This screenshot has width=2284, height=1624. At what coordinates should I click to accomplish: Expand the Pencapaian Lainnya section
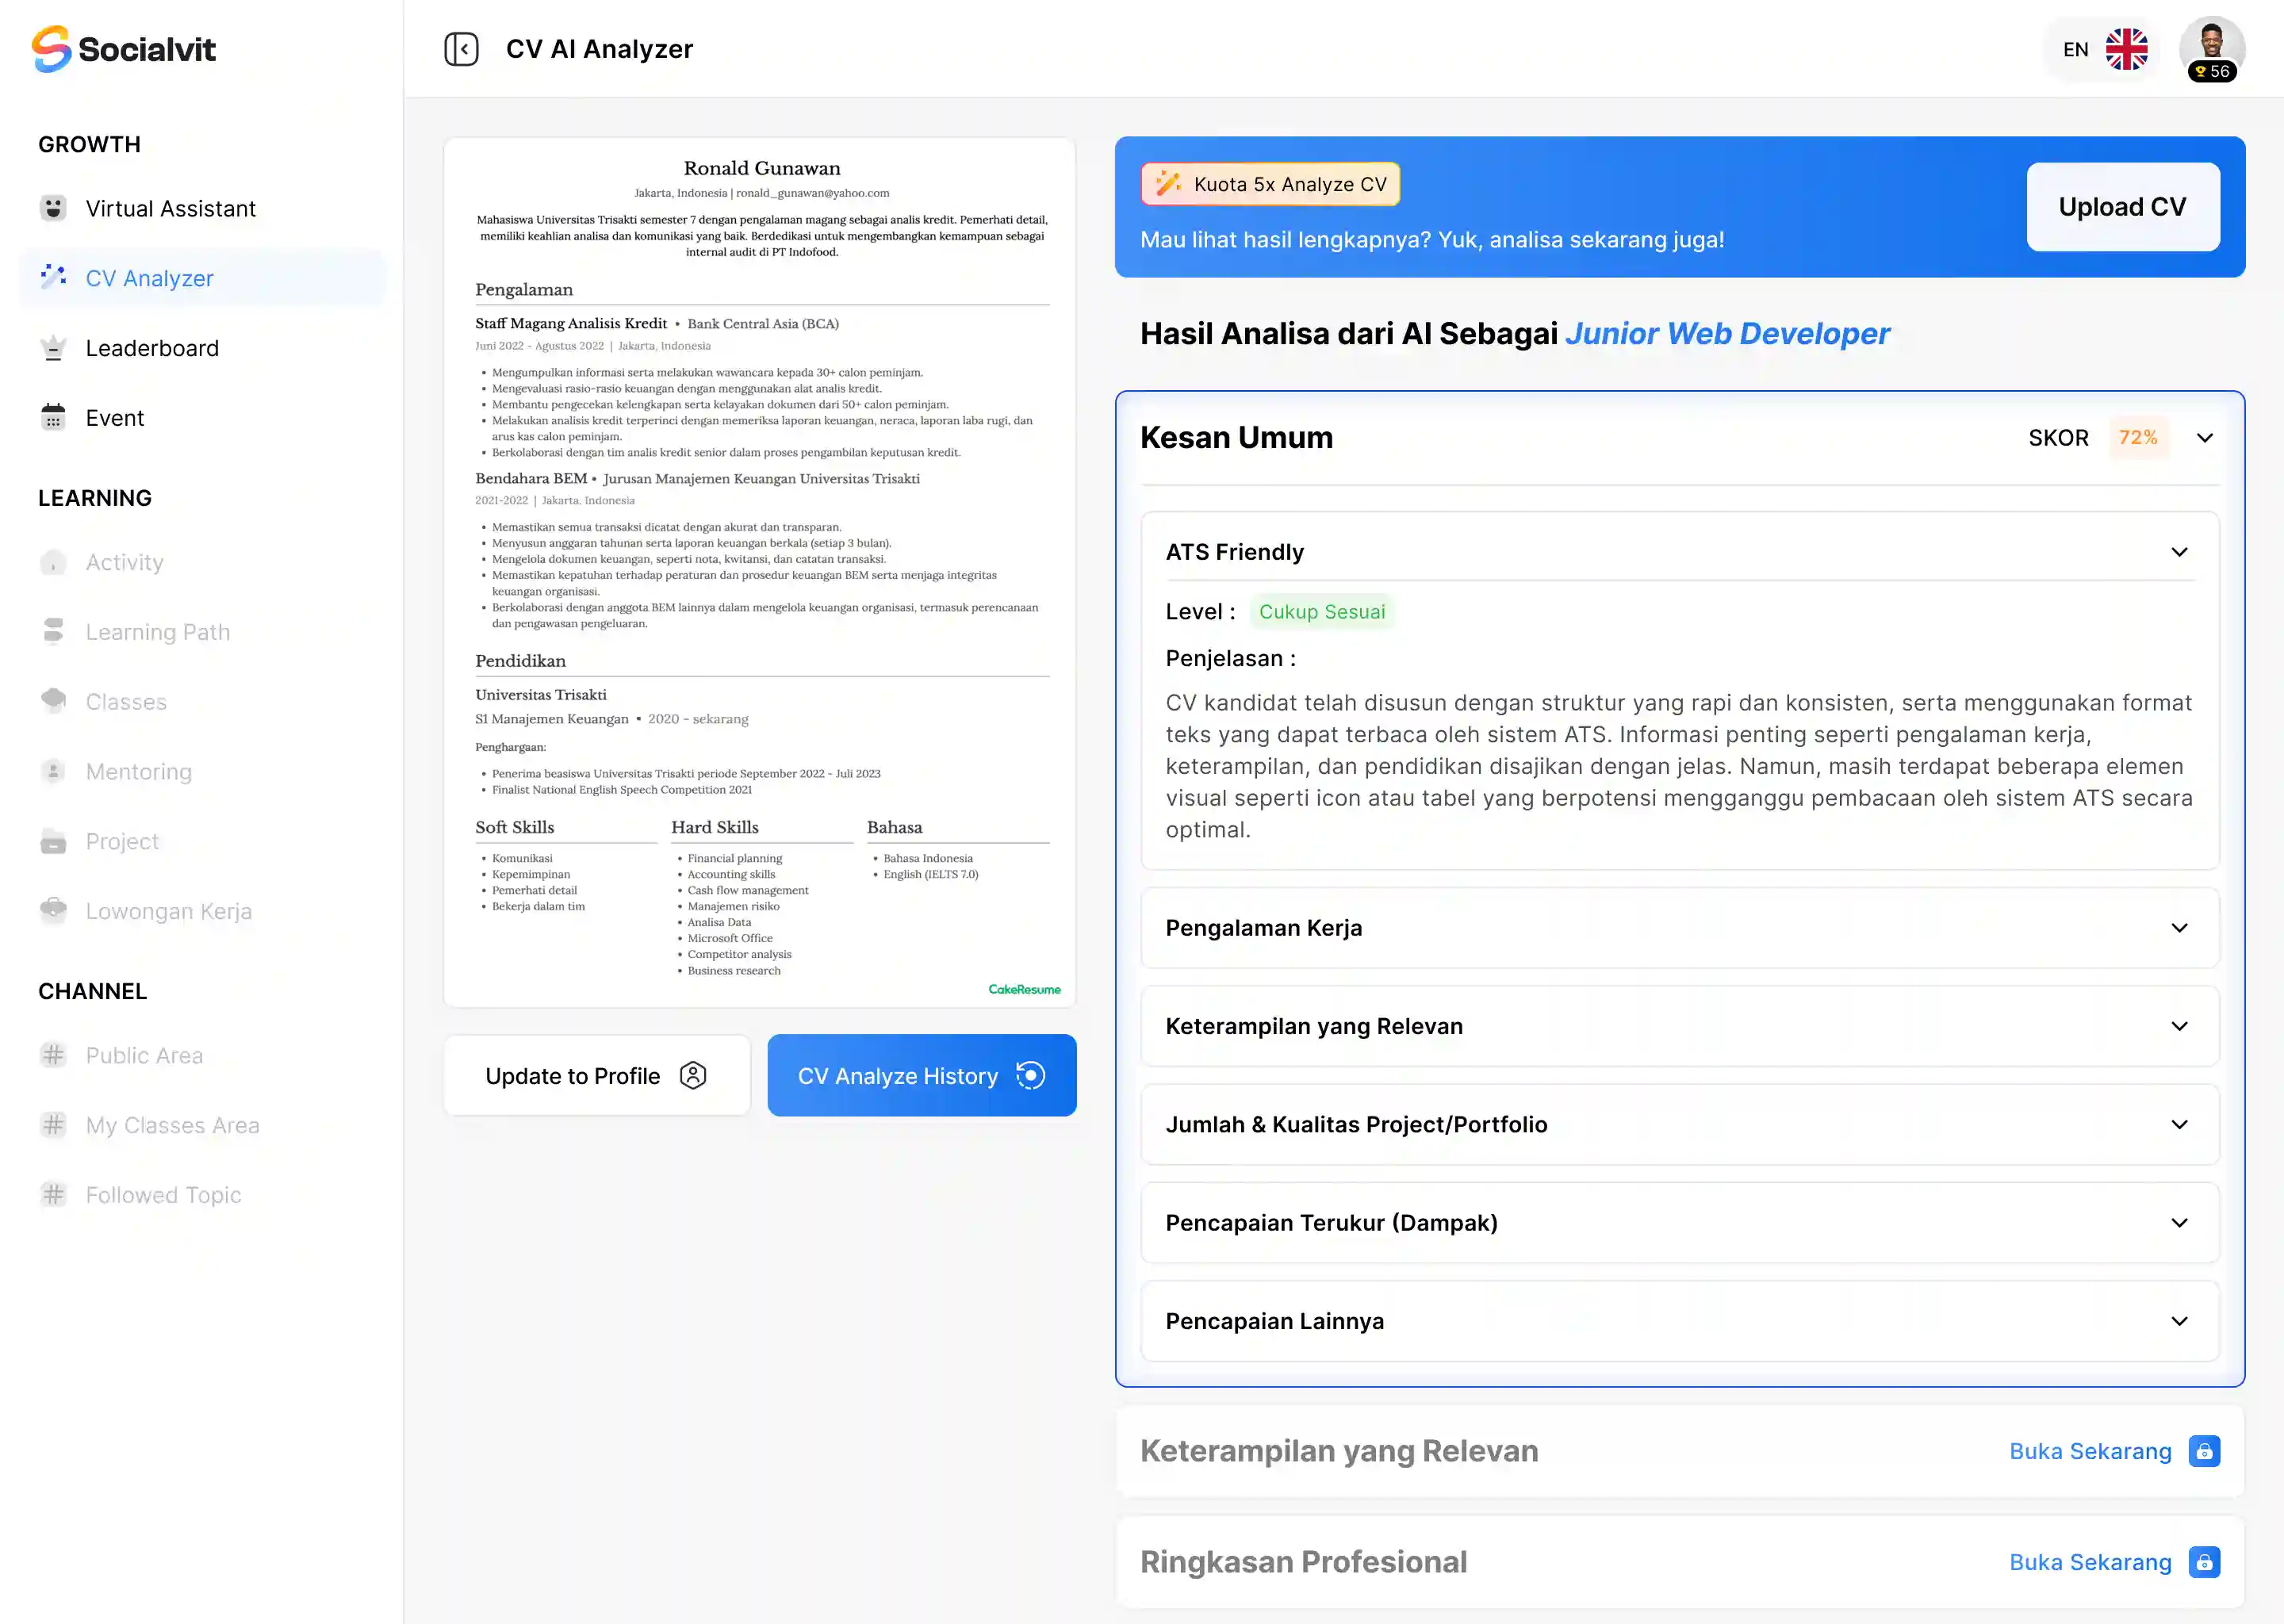pyautogui.click(x=2179, y=1321)
